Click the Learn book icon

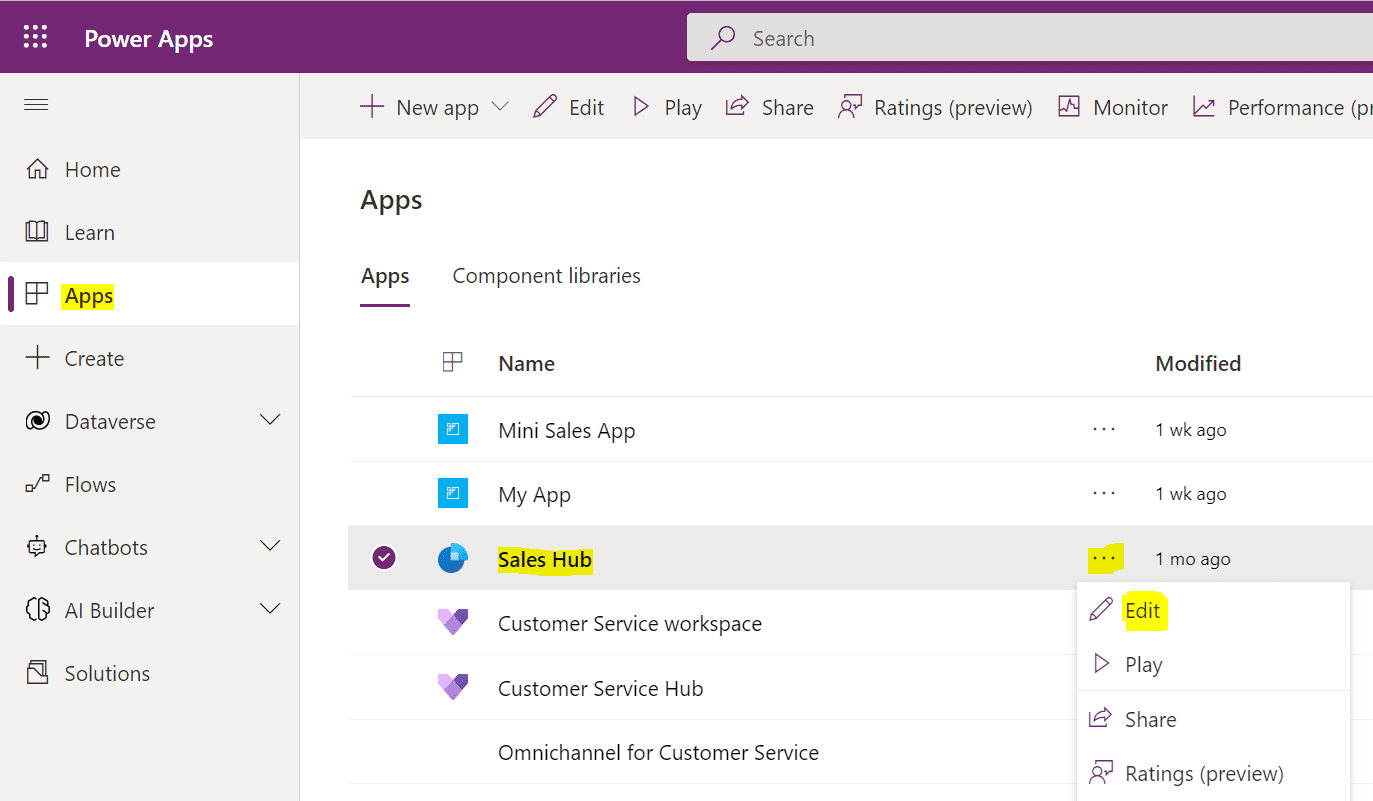(37, 232)
